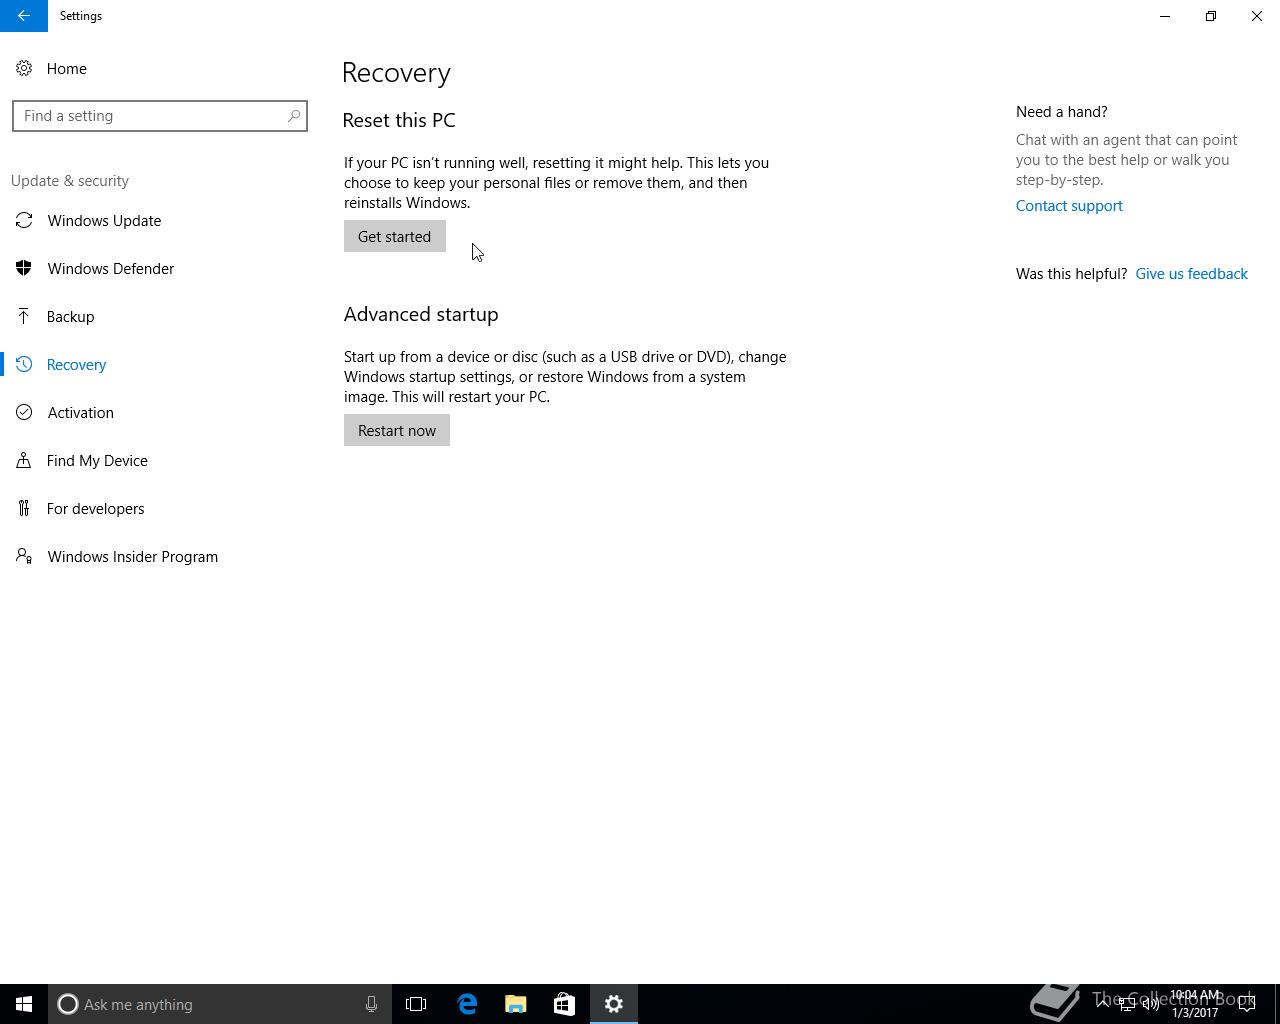Open the Windows Update page
This screenshot has height=1024, width=1280.
(x=104, y=220)
